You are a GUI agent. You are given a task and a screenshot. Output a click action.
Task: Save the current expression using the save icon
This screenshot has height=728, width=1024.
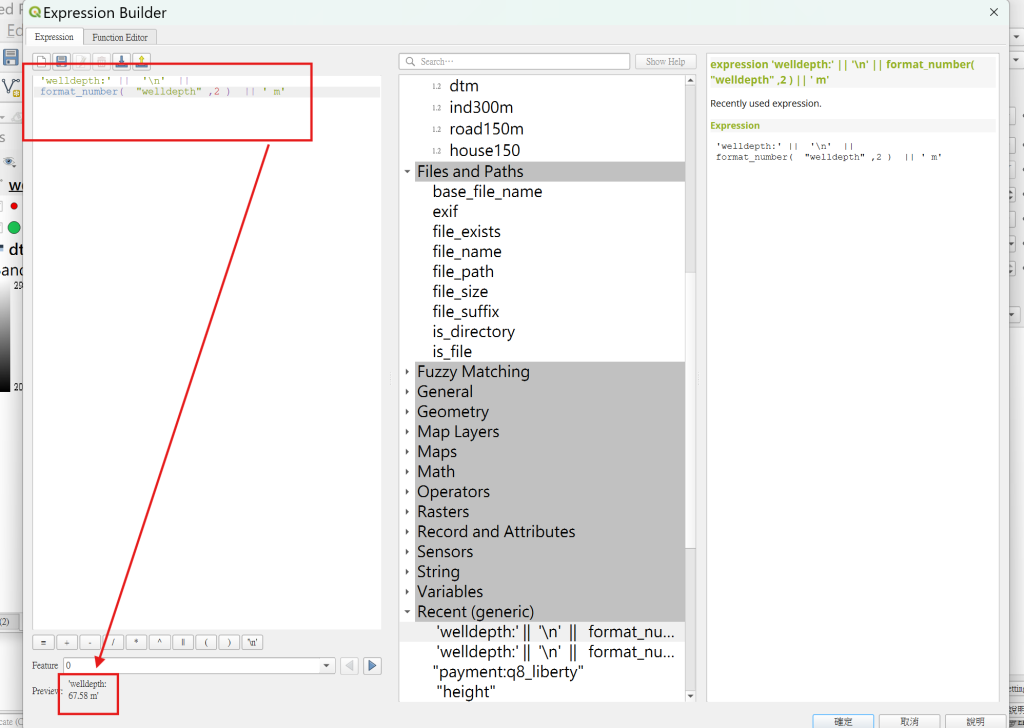(x=62, y=61)
